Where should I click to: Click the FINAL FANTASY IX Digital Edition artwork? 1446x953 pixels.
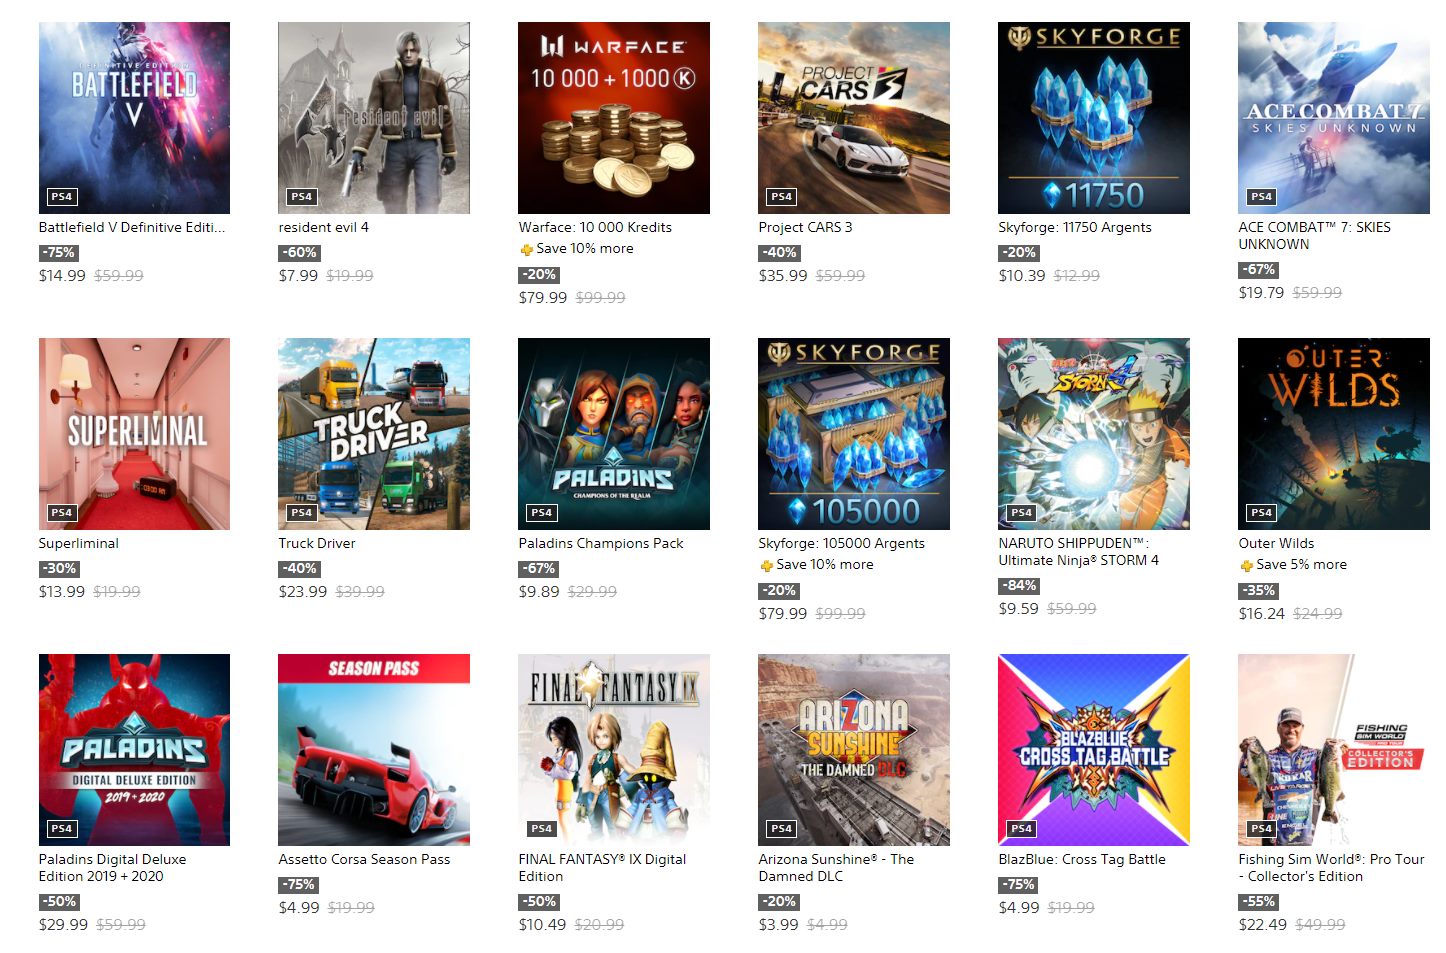(614, 750)
